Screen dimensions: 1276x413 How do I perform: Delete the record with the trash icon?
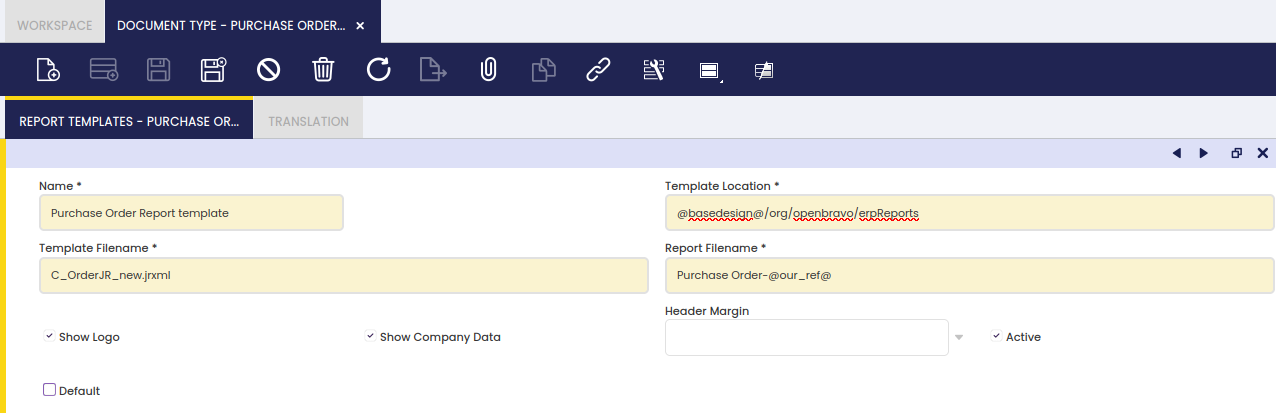pos(323,70)
